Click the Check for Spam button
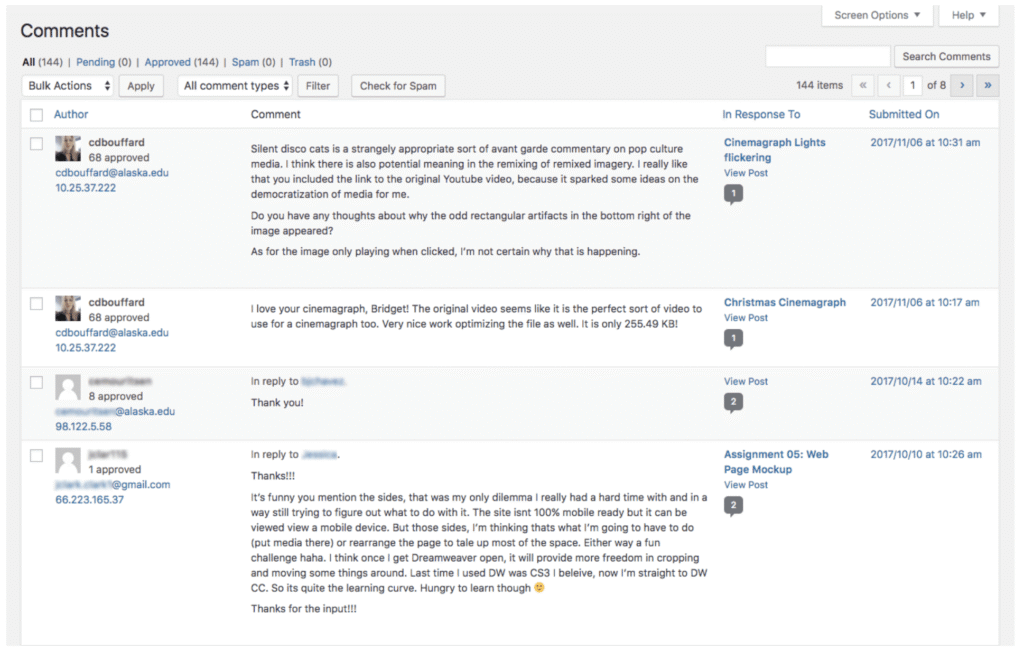 (x=397, y=85)
